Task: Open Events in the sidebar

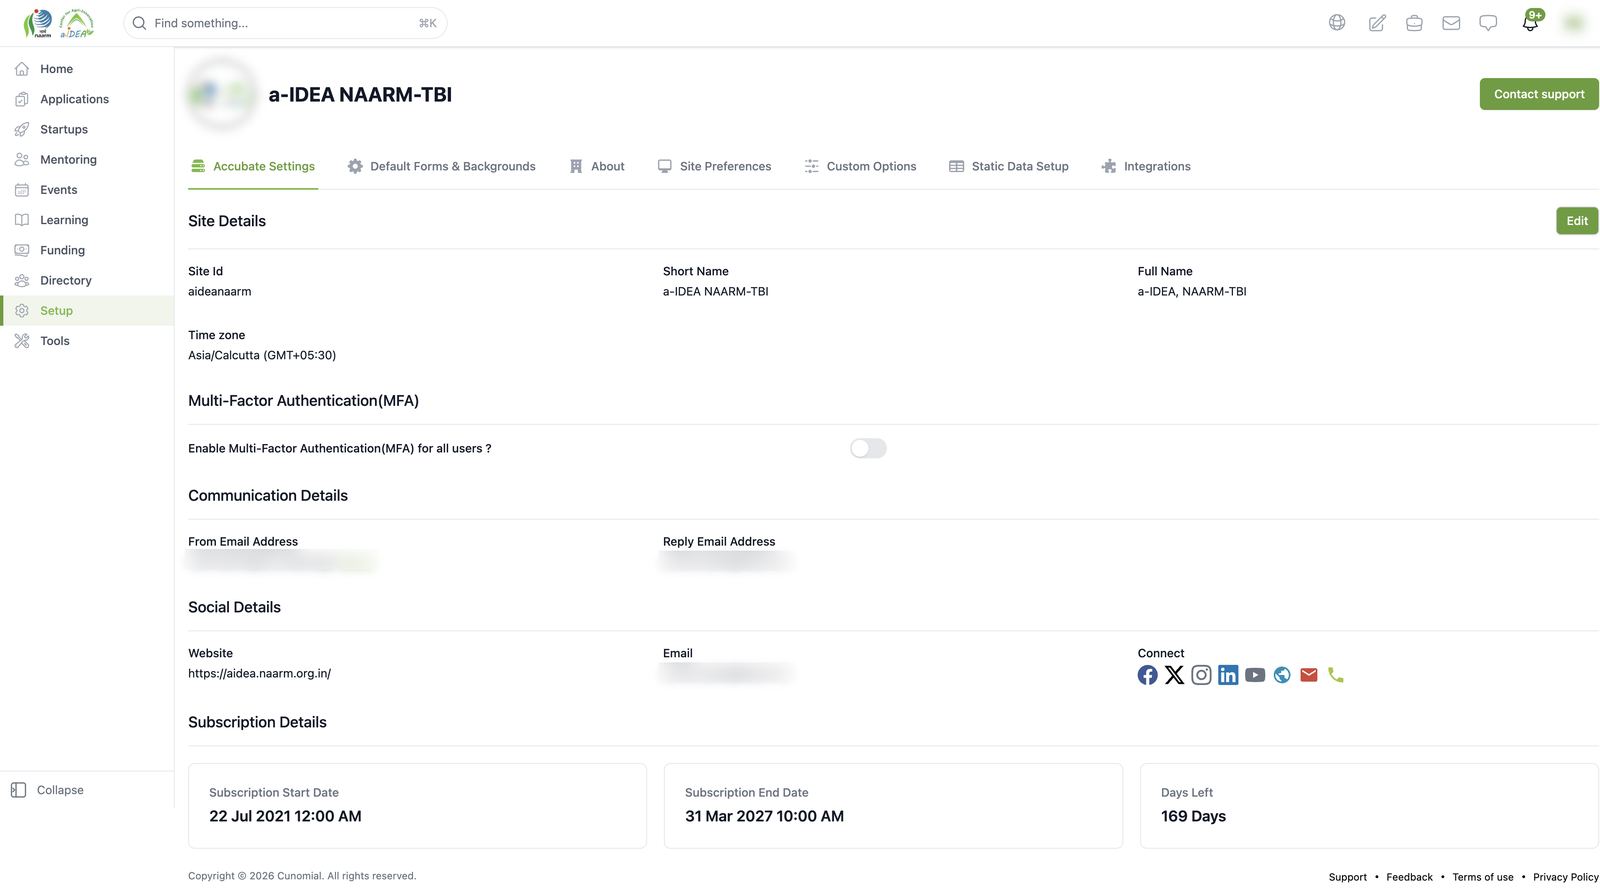Action: tap(87, 190)
